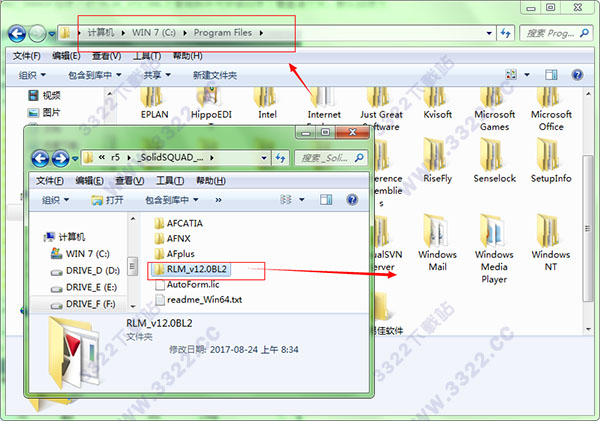This screenshot has width=600, height=421.
Task: Open 包含到库中 dropdown in Program Files window
Action: coord(95,75)
